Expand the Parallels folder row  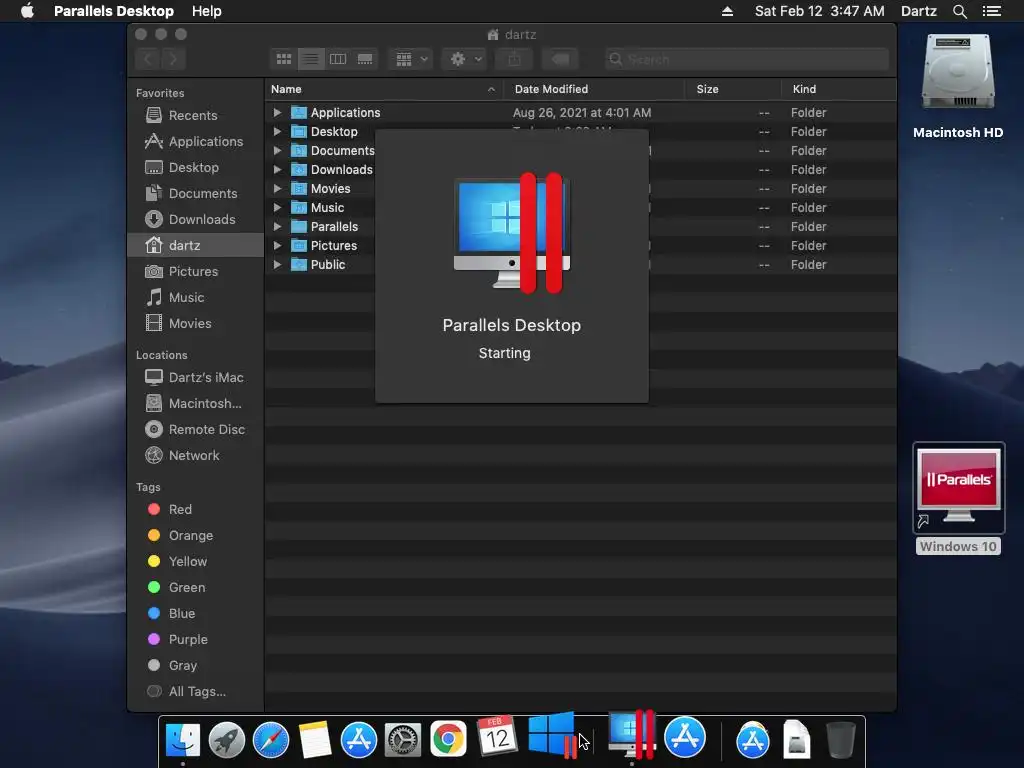[277, 226]
